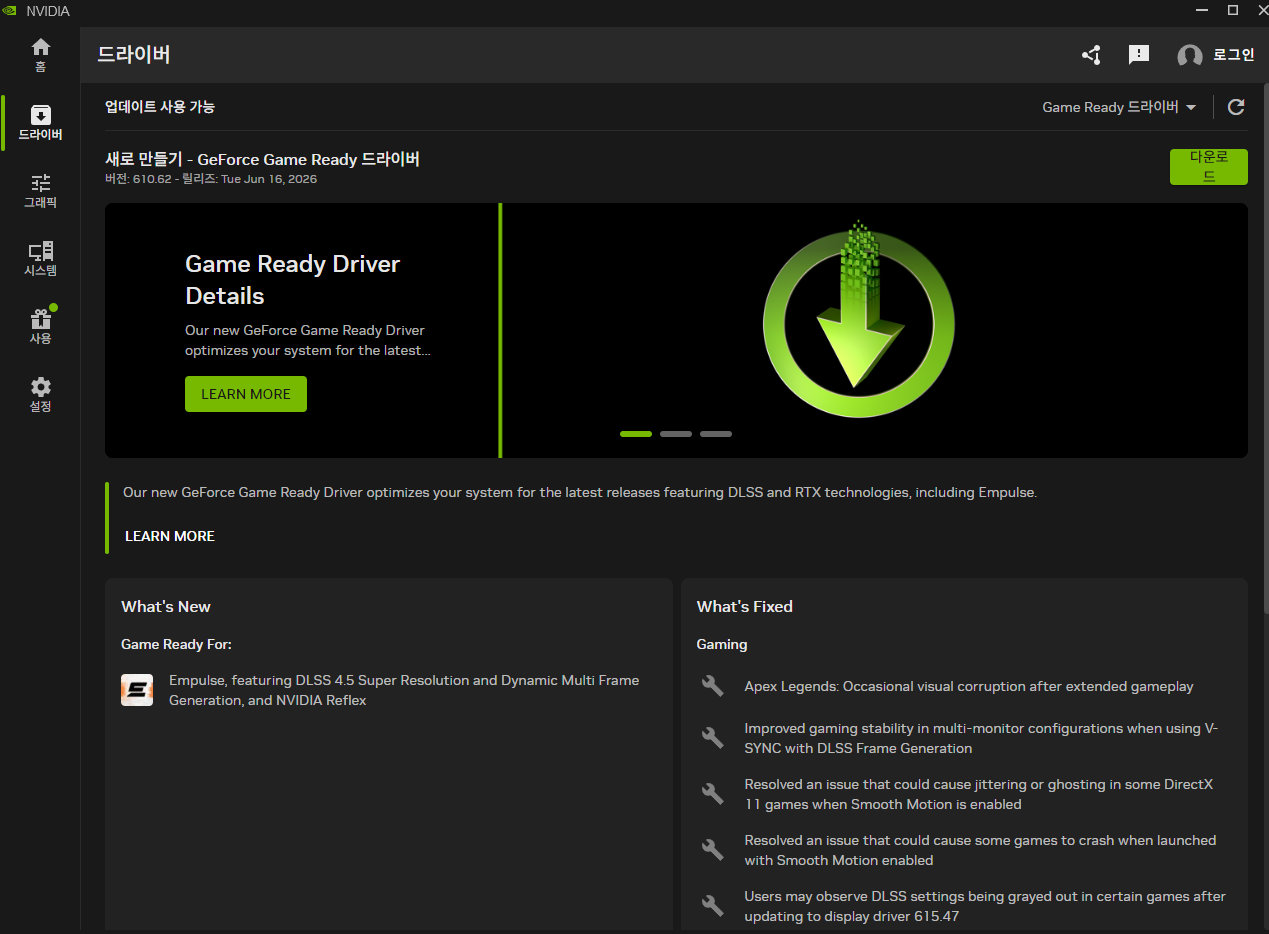Click the user avatar icon
The height and width of the screenshot is (934, 1269).
click(x=1190, y=56)
